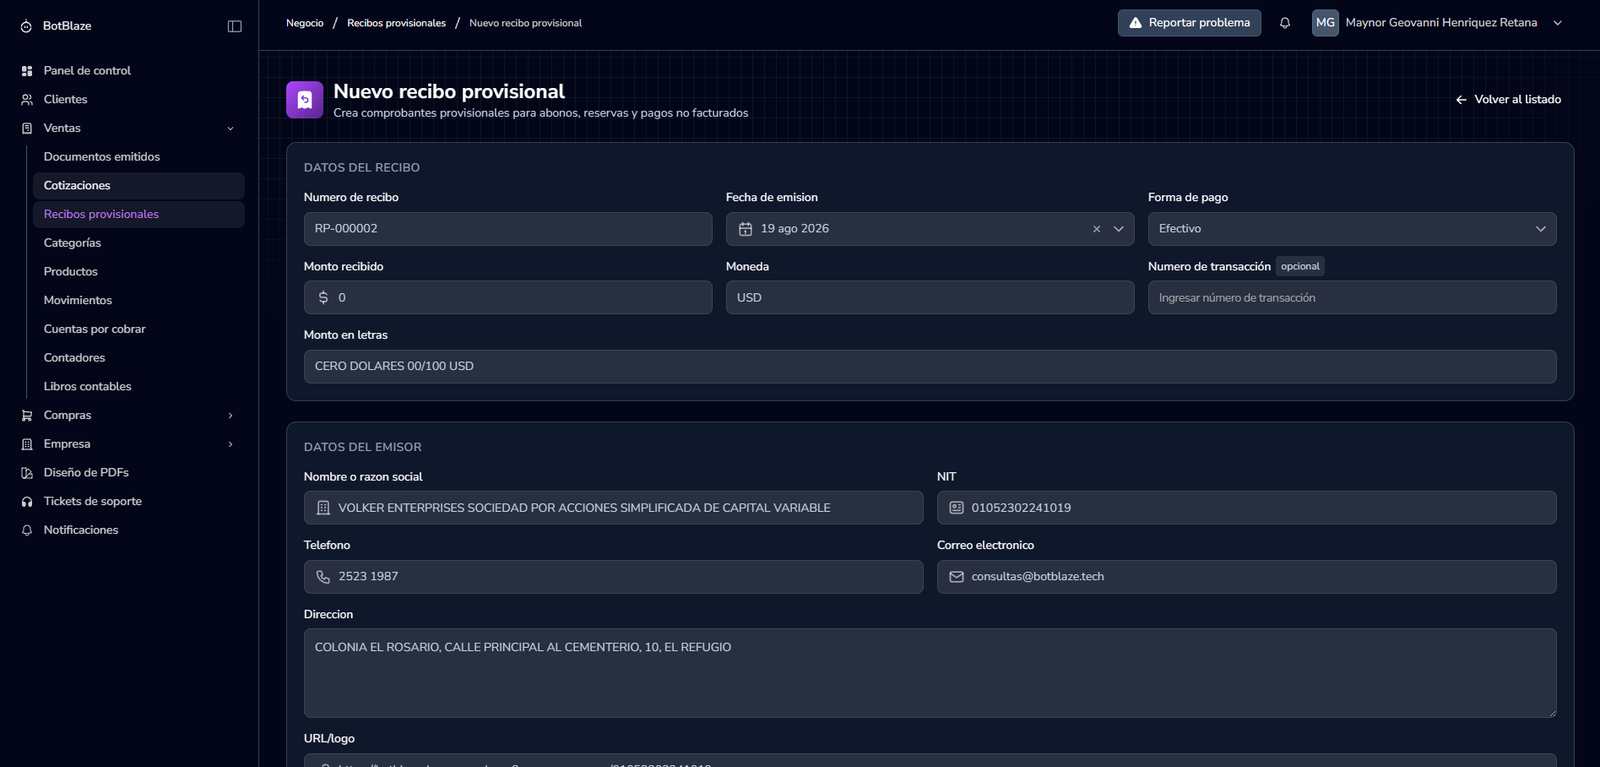The image size is (1600, 767).
Task: Open the Fecha de emision date dropdown arrow
Action: pos(1119,229)
